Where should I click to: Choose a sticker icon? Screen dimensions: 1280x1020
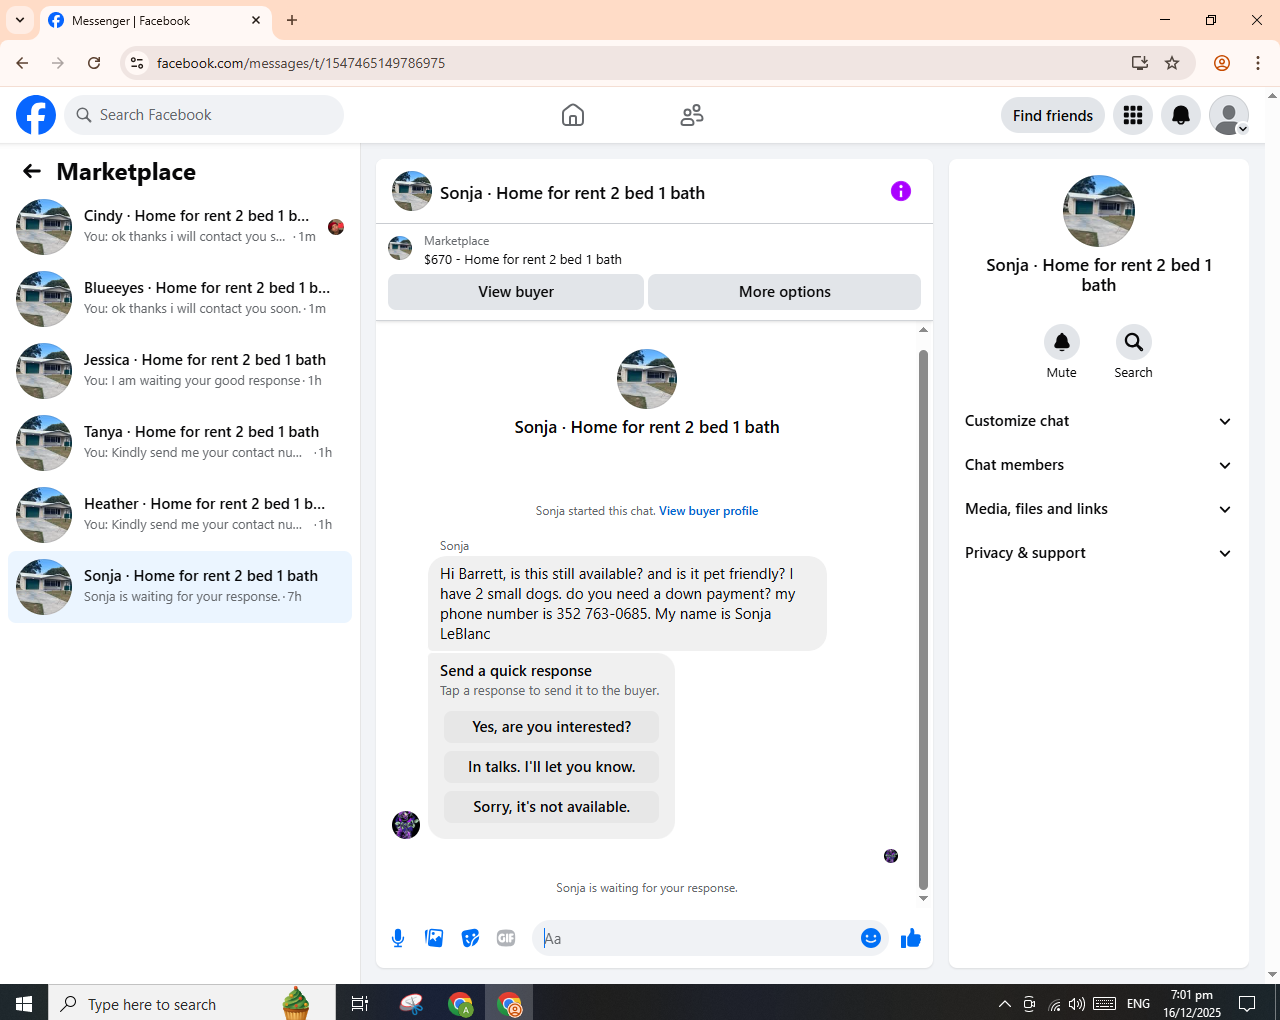pos(470,938)
